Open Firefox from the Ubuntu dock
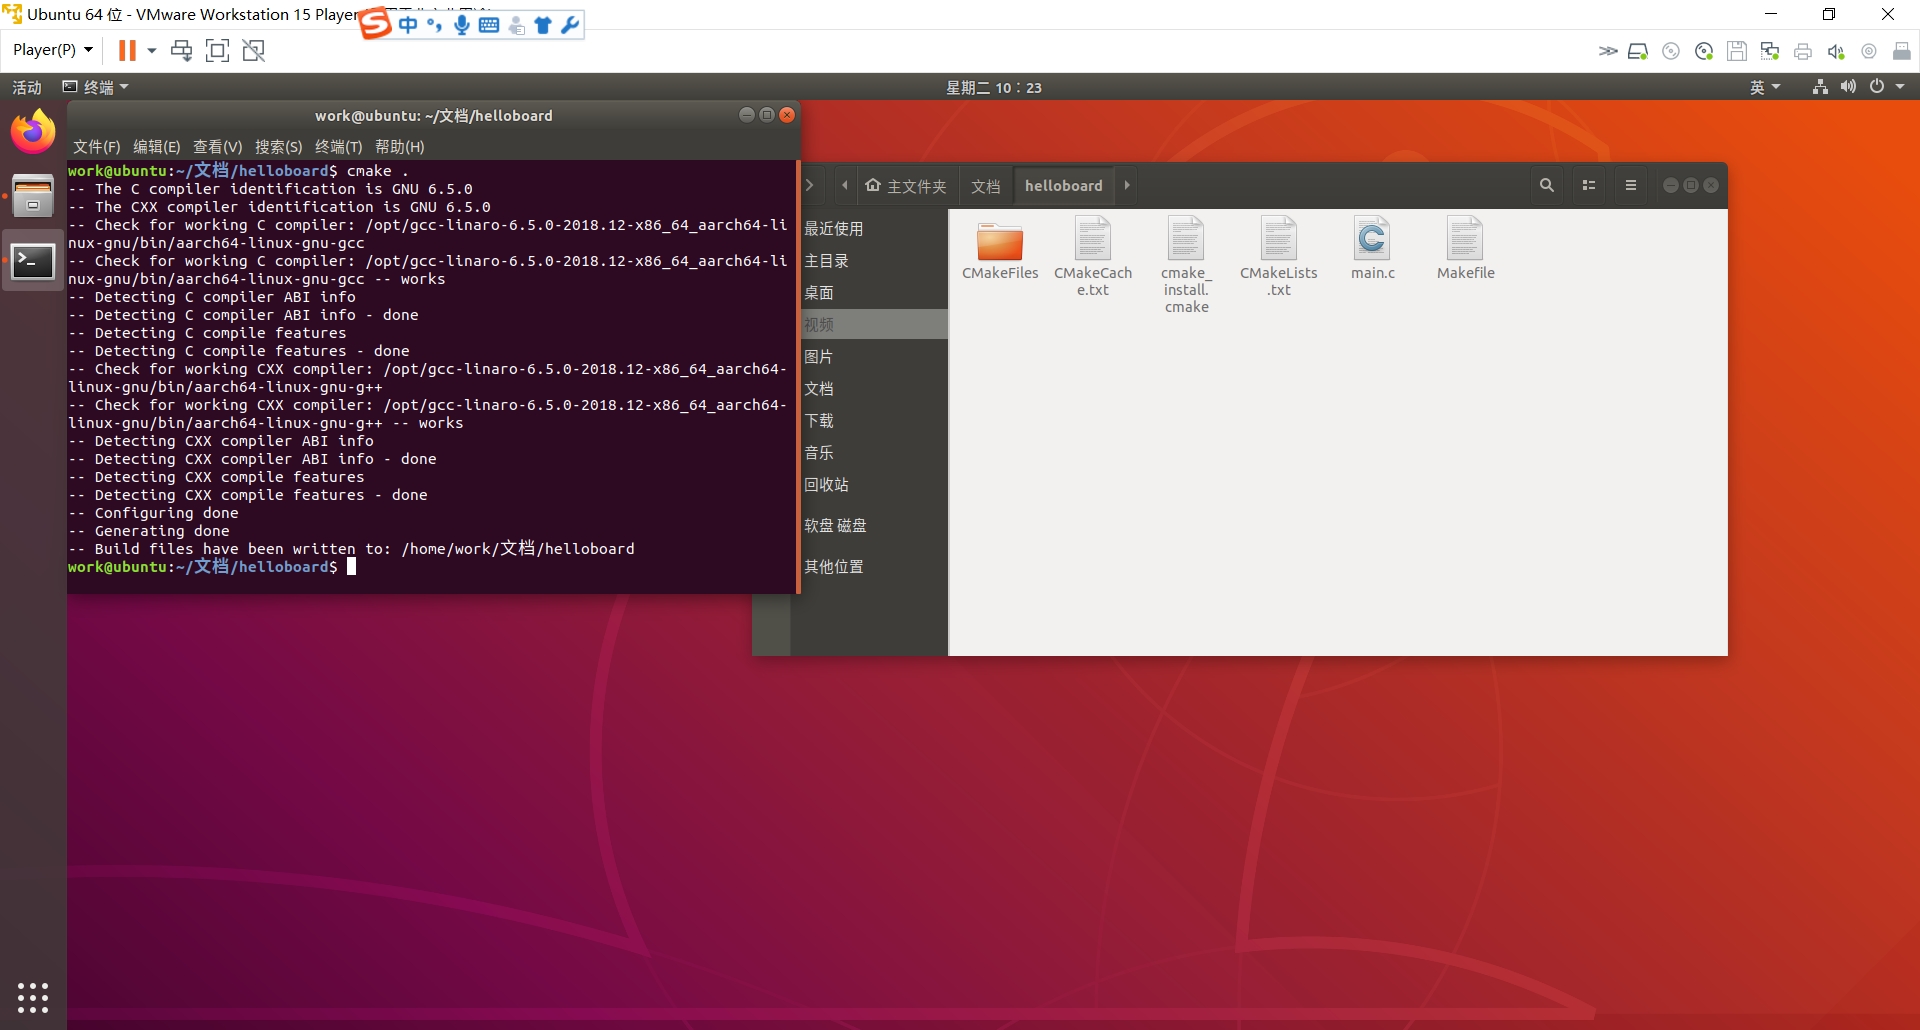Image resolution: width=1920 pixels, height=1030 pixels. (33, 132)
